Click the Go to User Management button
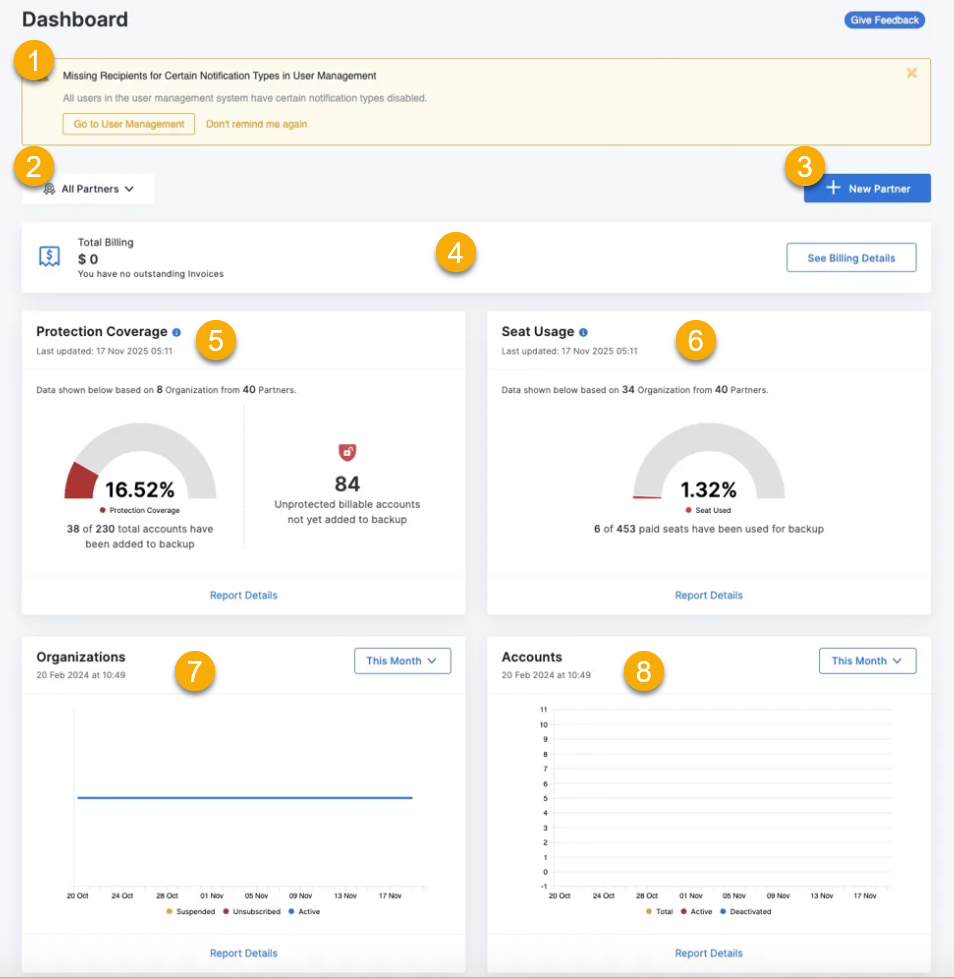 click(x=129, y=124)
